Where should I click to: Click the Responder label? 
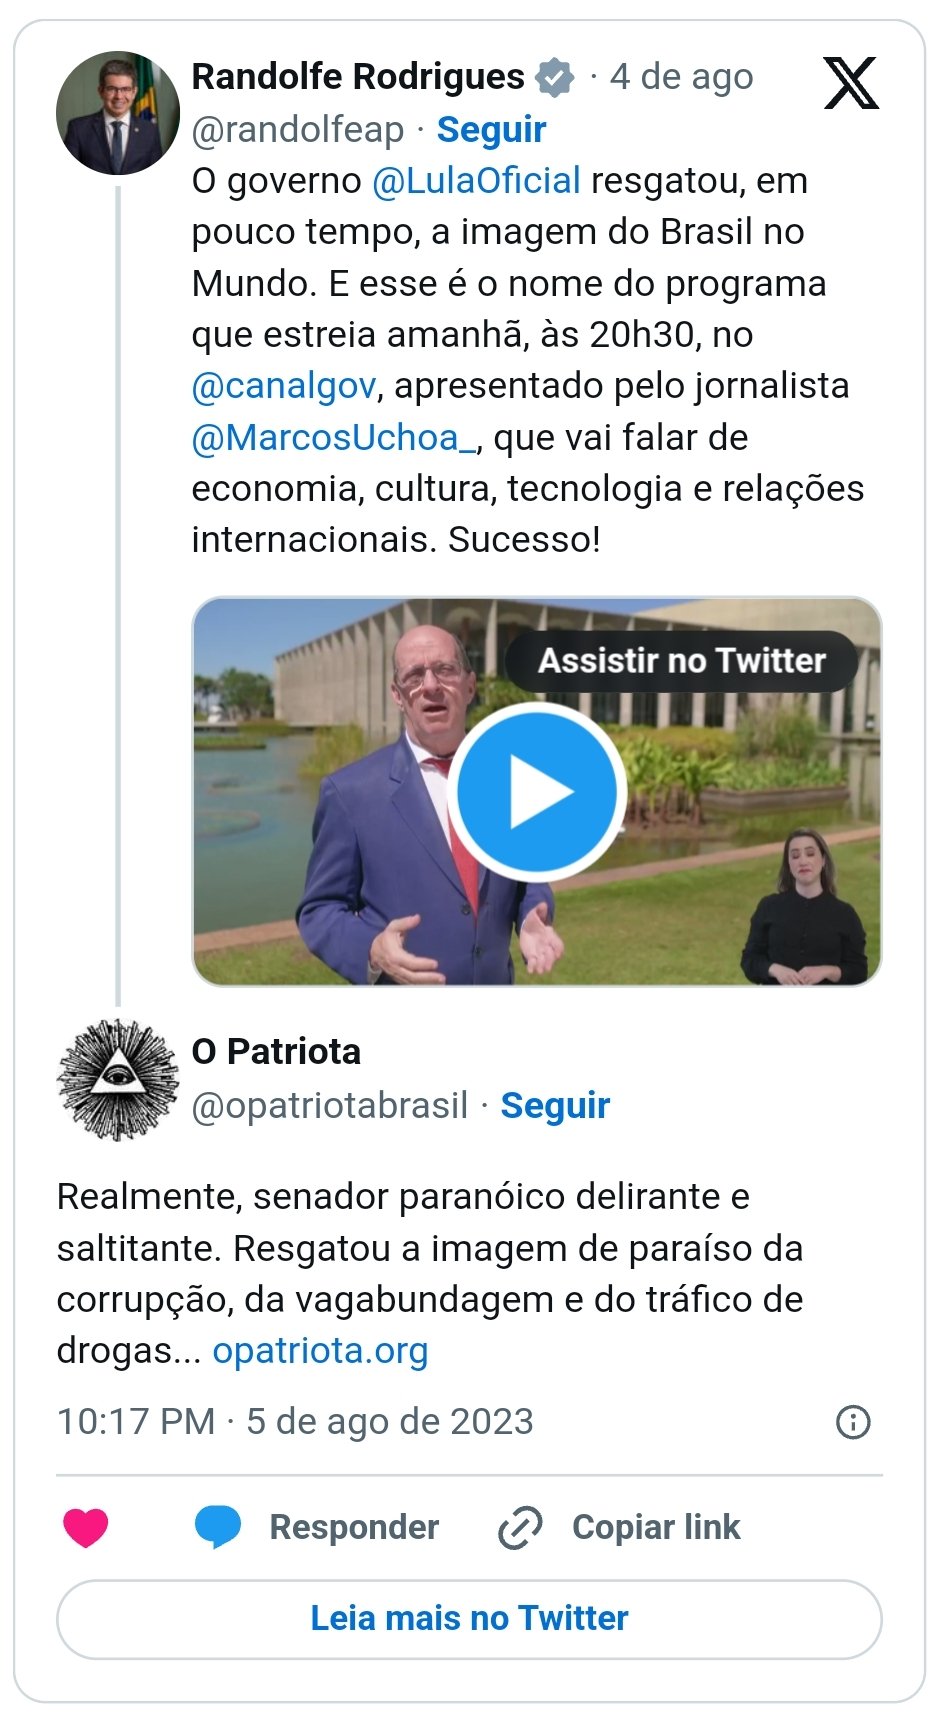354,1527
